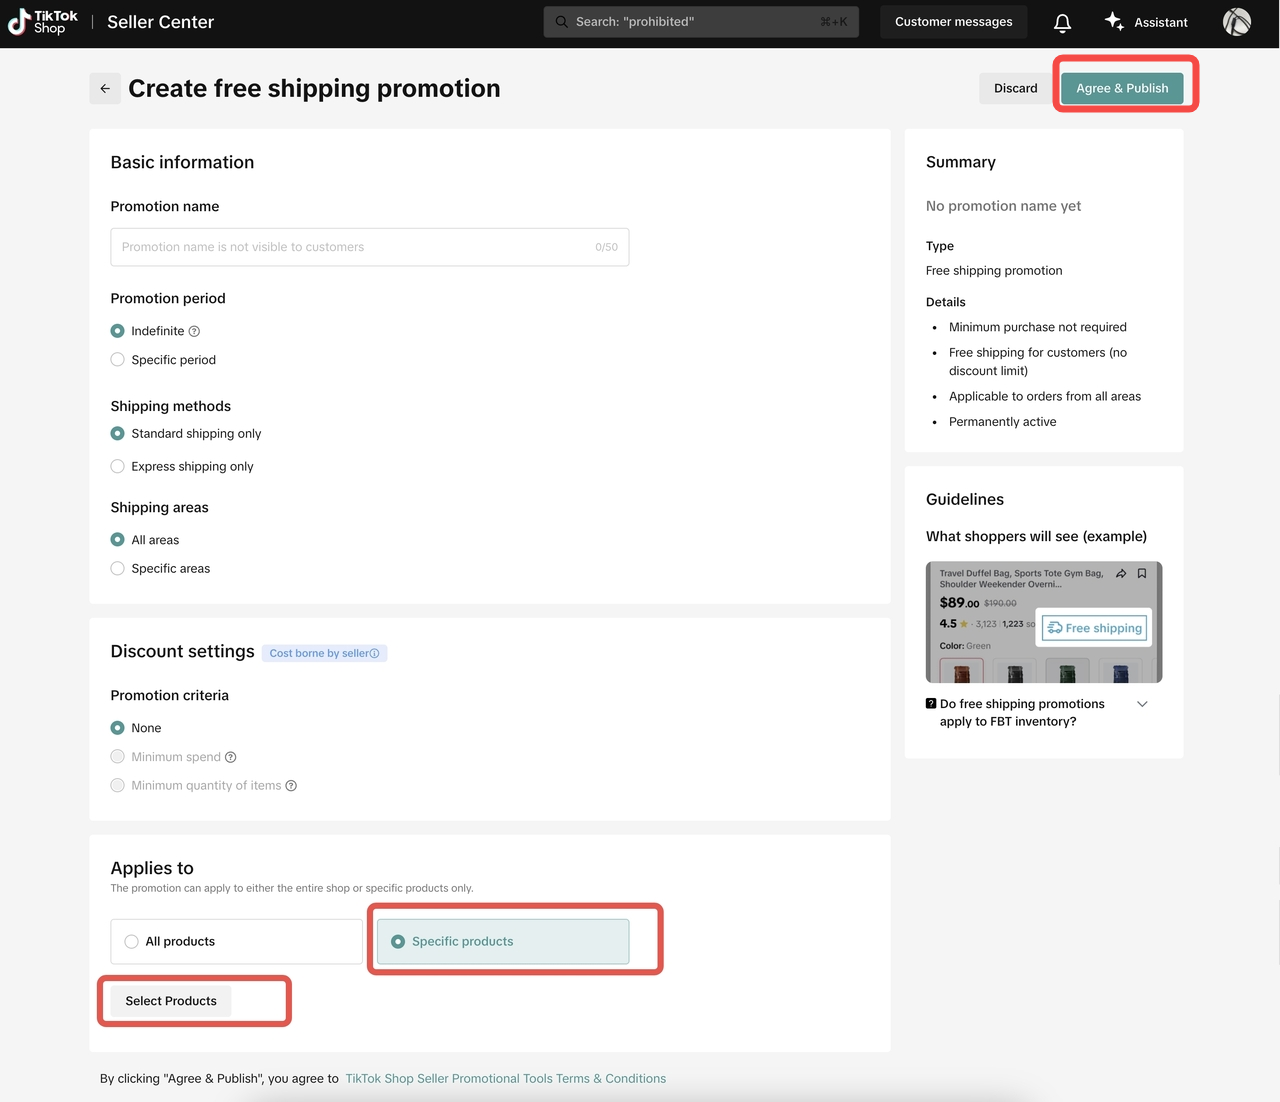Click the Cost borne by seller tag

[x=324, y=654]
